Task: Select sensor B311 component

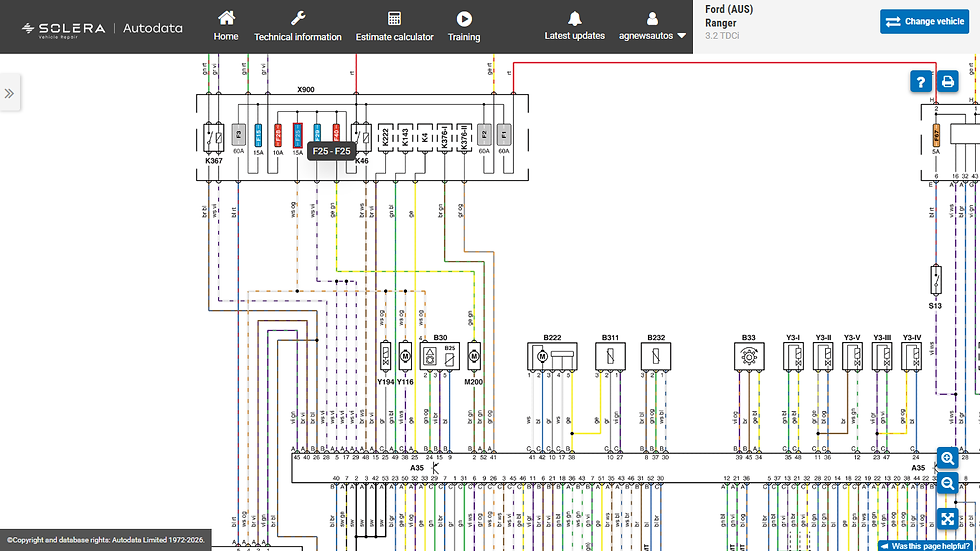Action: coord(610,357)
